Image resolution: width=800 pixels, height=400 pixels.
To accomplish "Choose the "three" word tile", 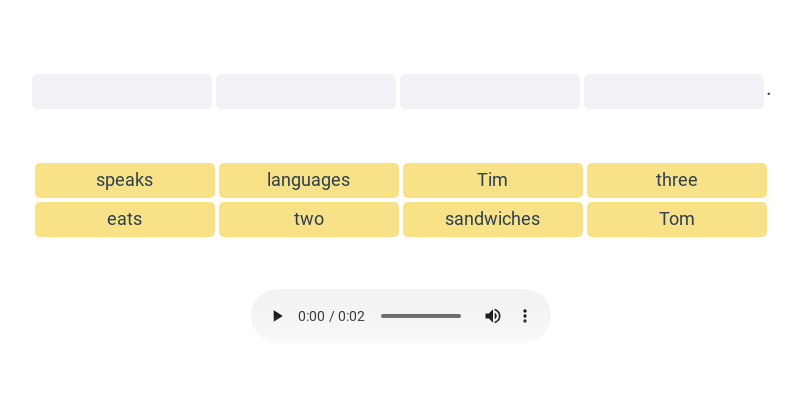I will 677,180.
